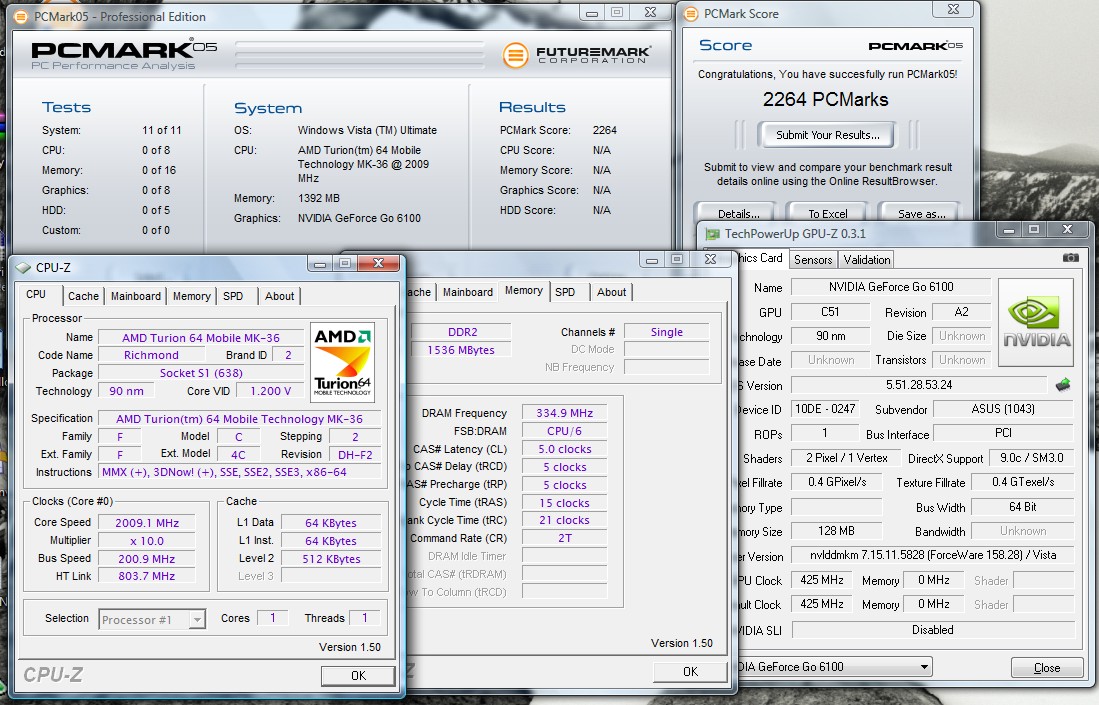Click the NVIDIA SLI field showing Disabled

pyautogui.click(x=932, y=629)
